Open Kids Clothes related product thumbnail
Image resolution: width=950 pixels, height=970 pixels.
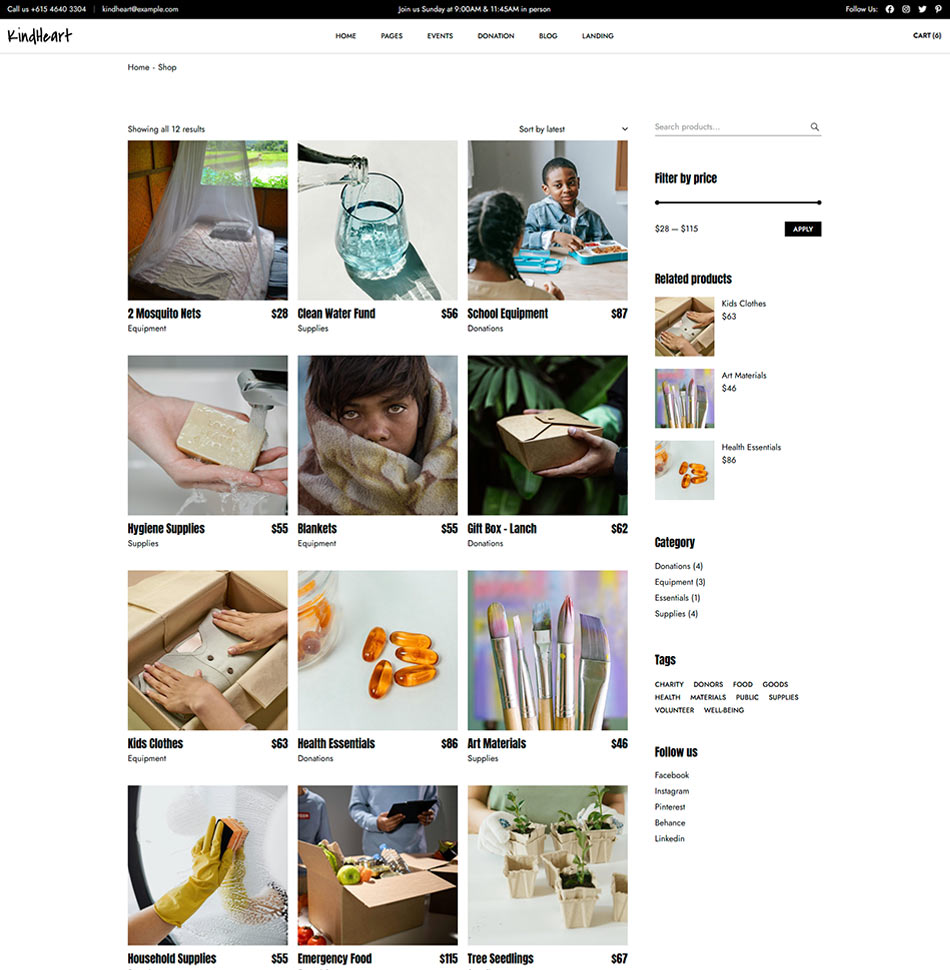pos(684,327)
